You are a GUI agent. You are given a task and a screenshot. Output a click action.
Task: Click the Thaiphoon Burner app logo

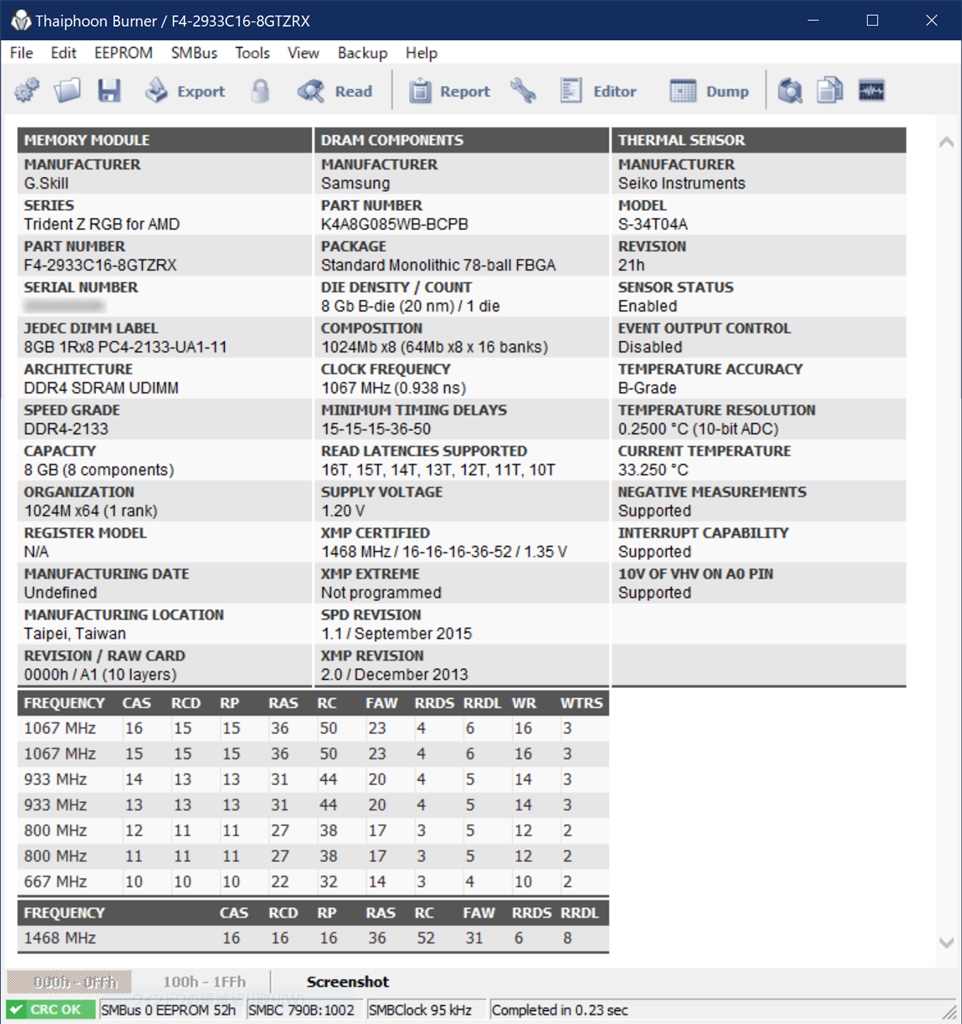click(21, 20)
